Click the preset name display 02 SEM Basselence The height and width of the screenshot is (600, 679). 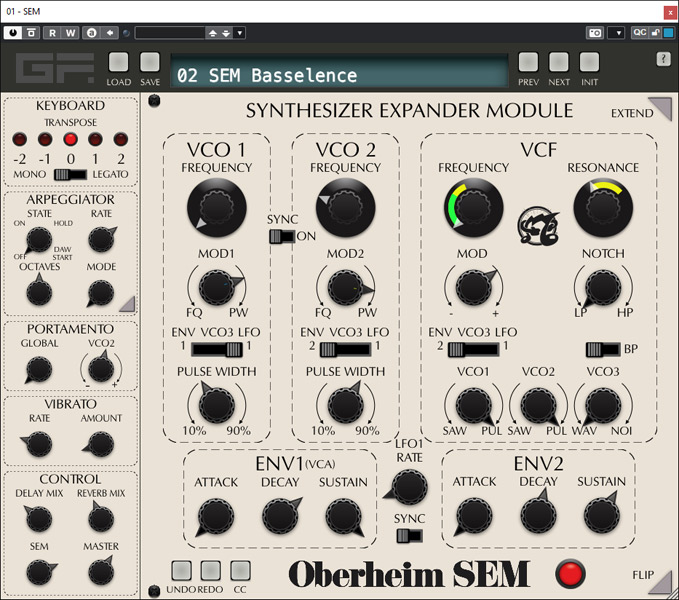click(338, 75)
